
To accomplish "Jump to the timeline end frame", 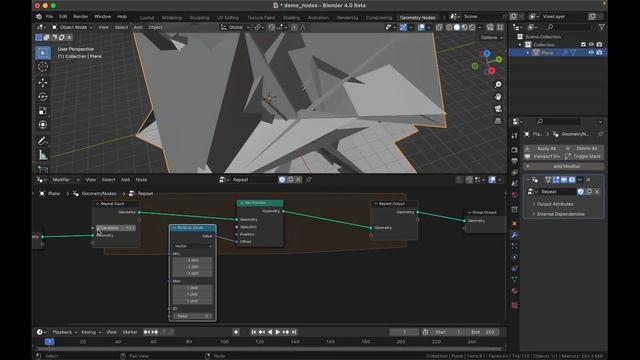I will [x=294, y=332].
